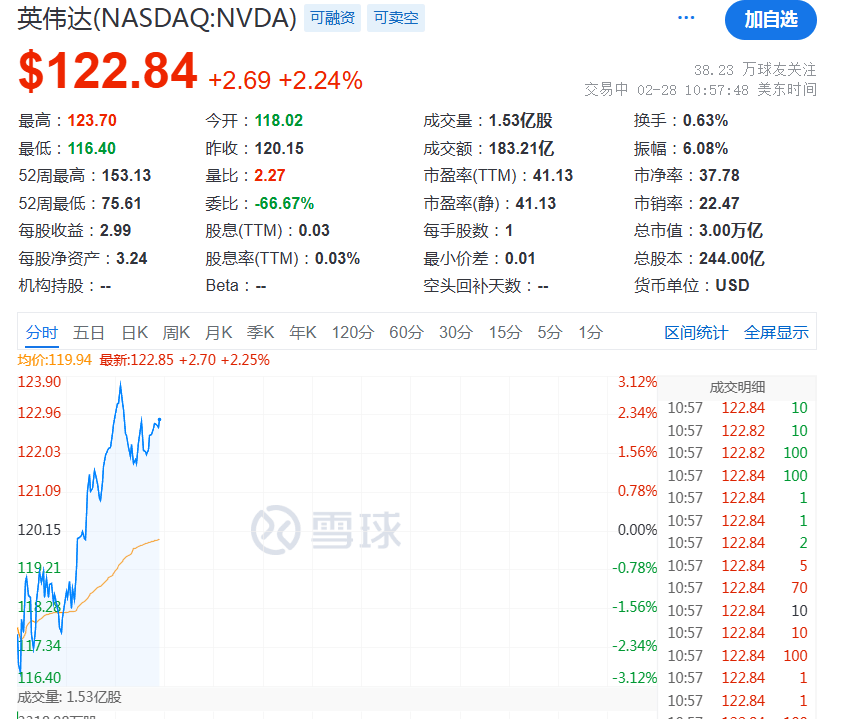
Task: Click the trade row with volume 70
Action: (737, 588)
